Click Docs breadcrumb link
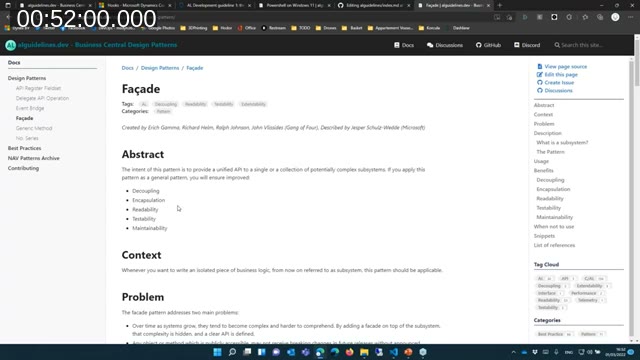The height and width of the screenshot is (360, 640). pyautogui.click(x=127, y=68)
